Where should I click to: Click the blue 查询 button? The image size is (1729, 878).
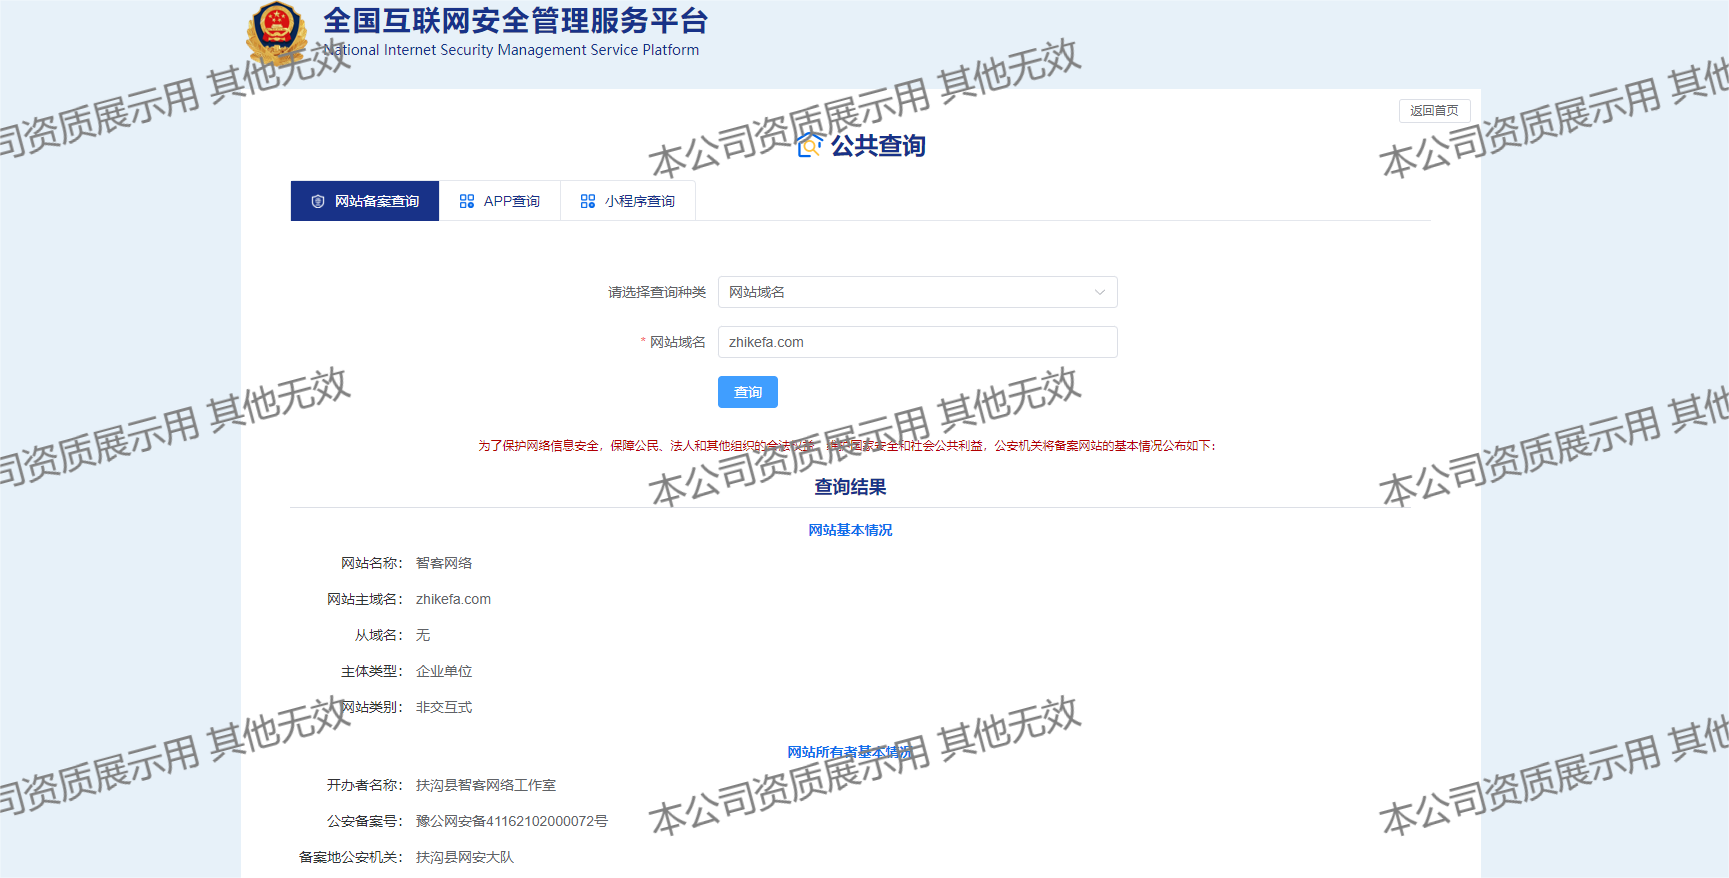click(x=748, y=392)
